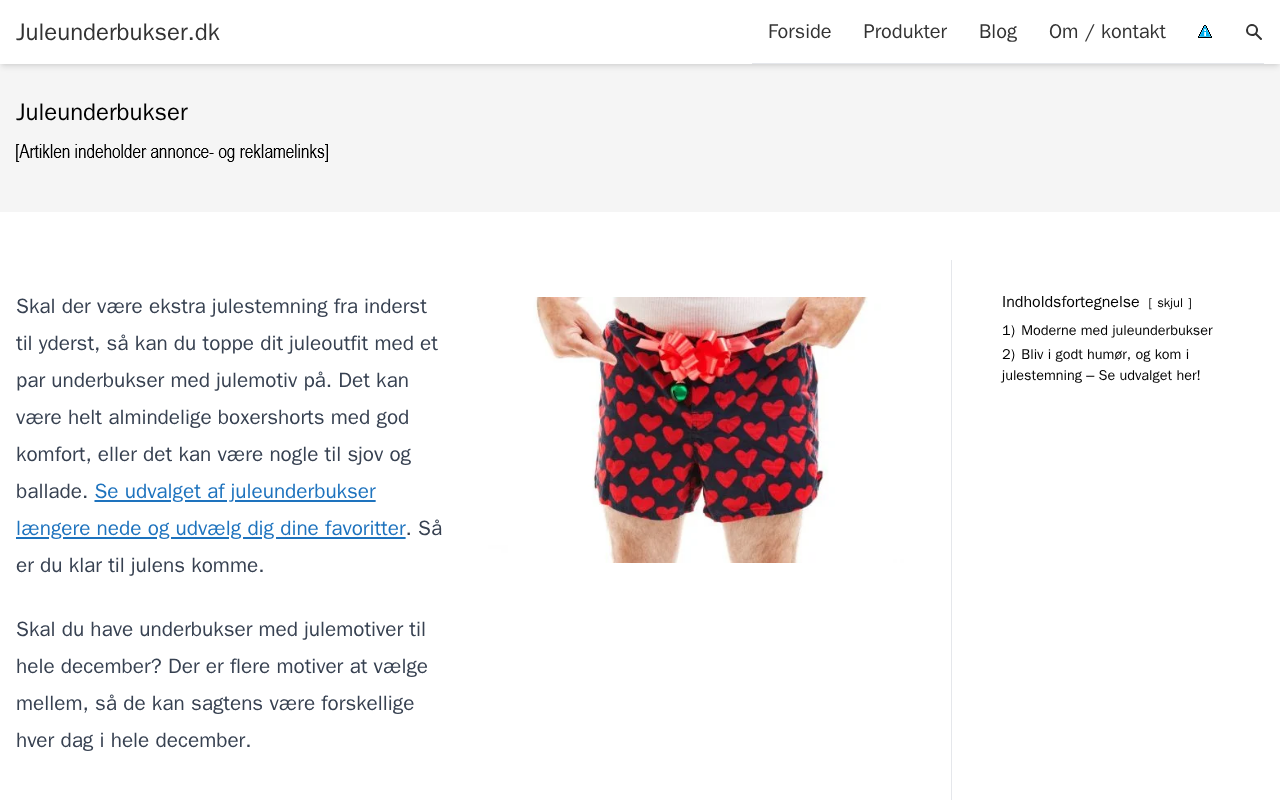Image resolution: width=1280 pixels, height=800 pixels.
Task: Click the heart boxer shorts image
Action: coord(701,430)
